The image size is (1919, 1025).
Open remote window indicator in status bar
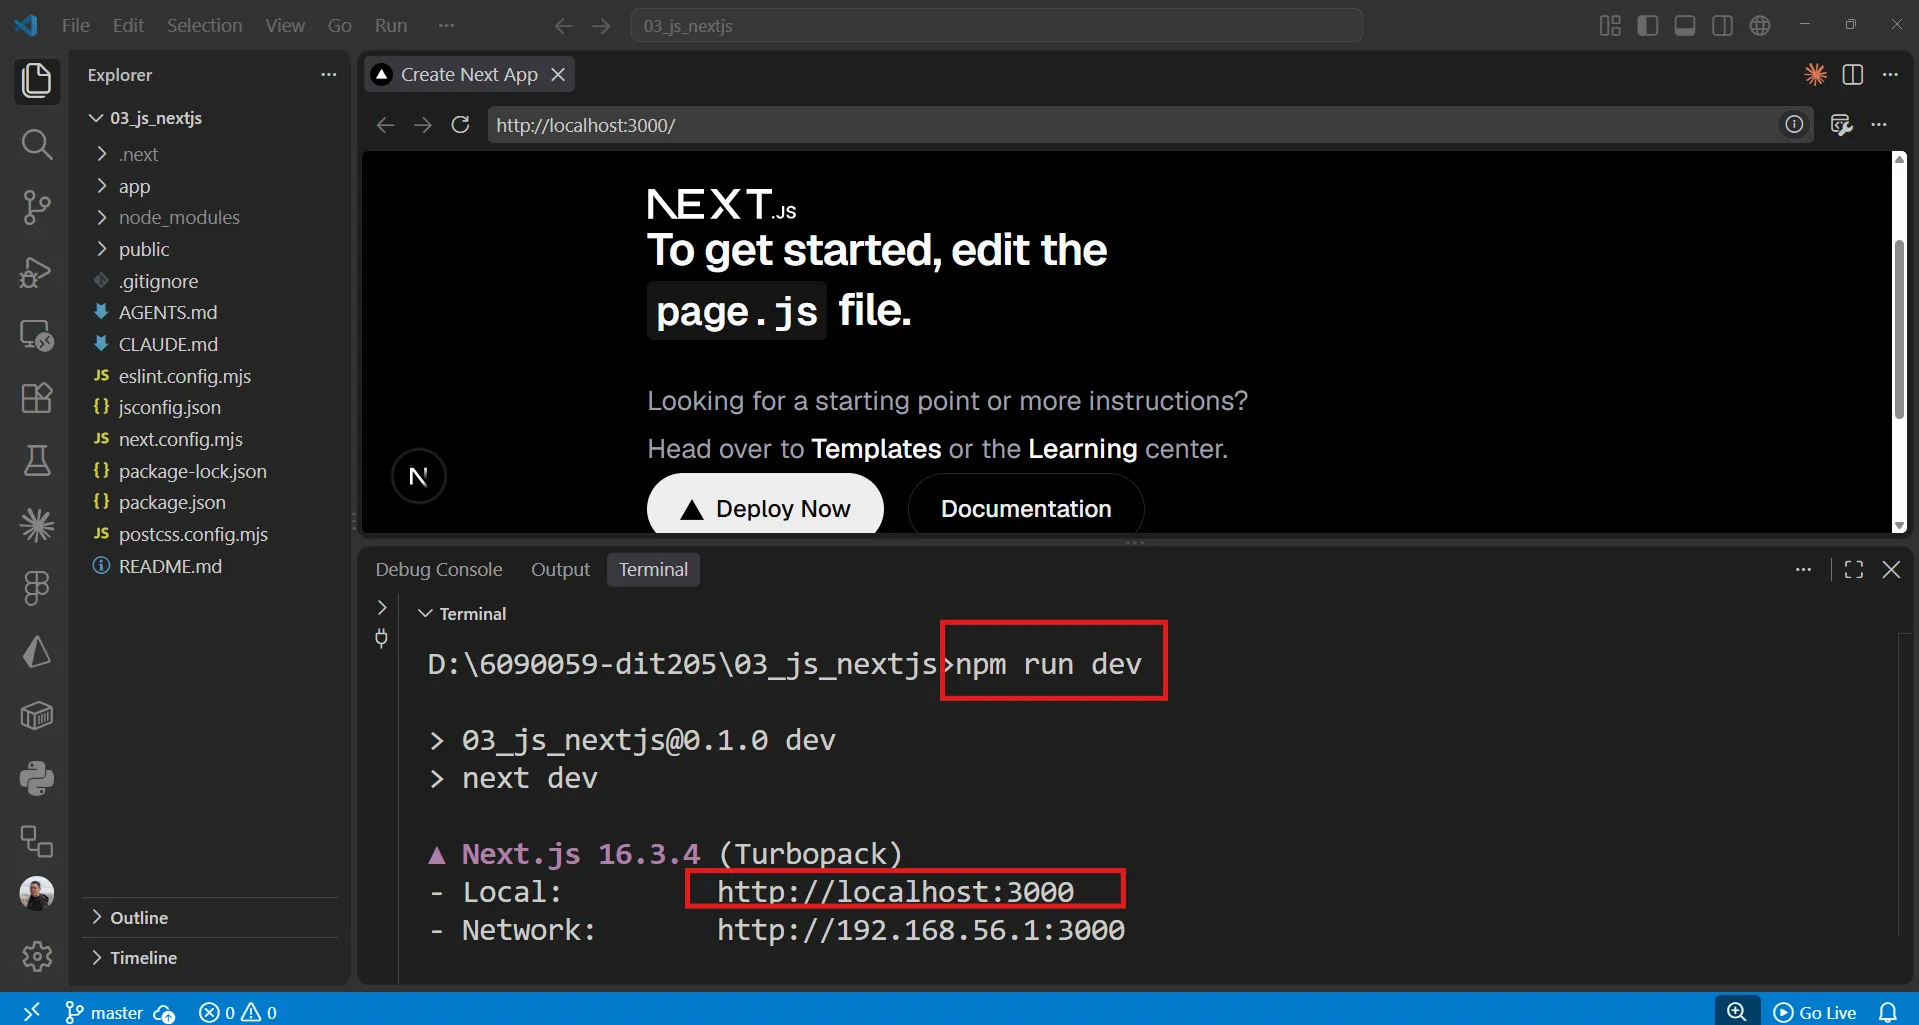31,1011
